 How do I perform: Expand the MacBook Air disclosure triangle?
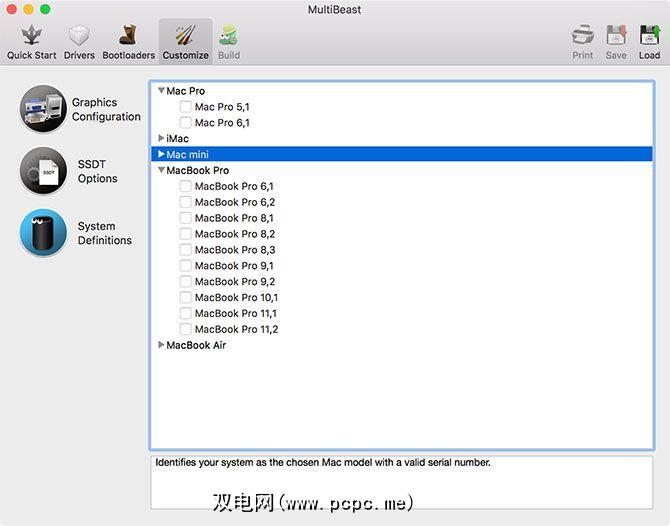[161, 345]
